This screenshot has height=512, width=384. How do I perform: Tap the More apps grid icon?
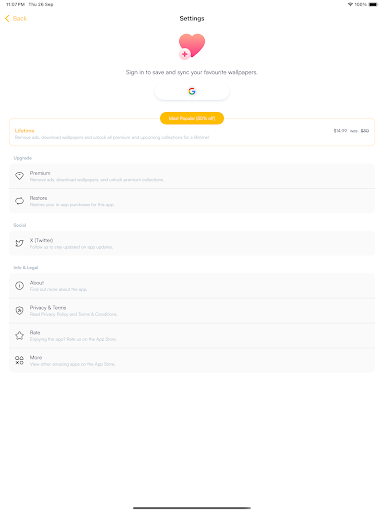pos(19,360)
